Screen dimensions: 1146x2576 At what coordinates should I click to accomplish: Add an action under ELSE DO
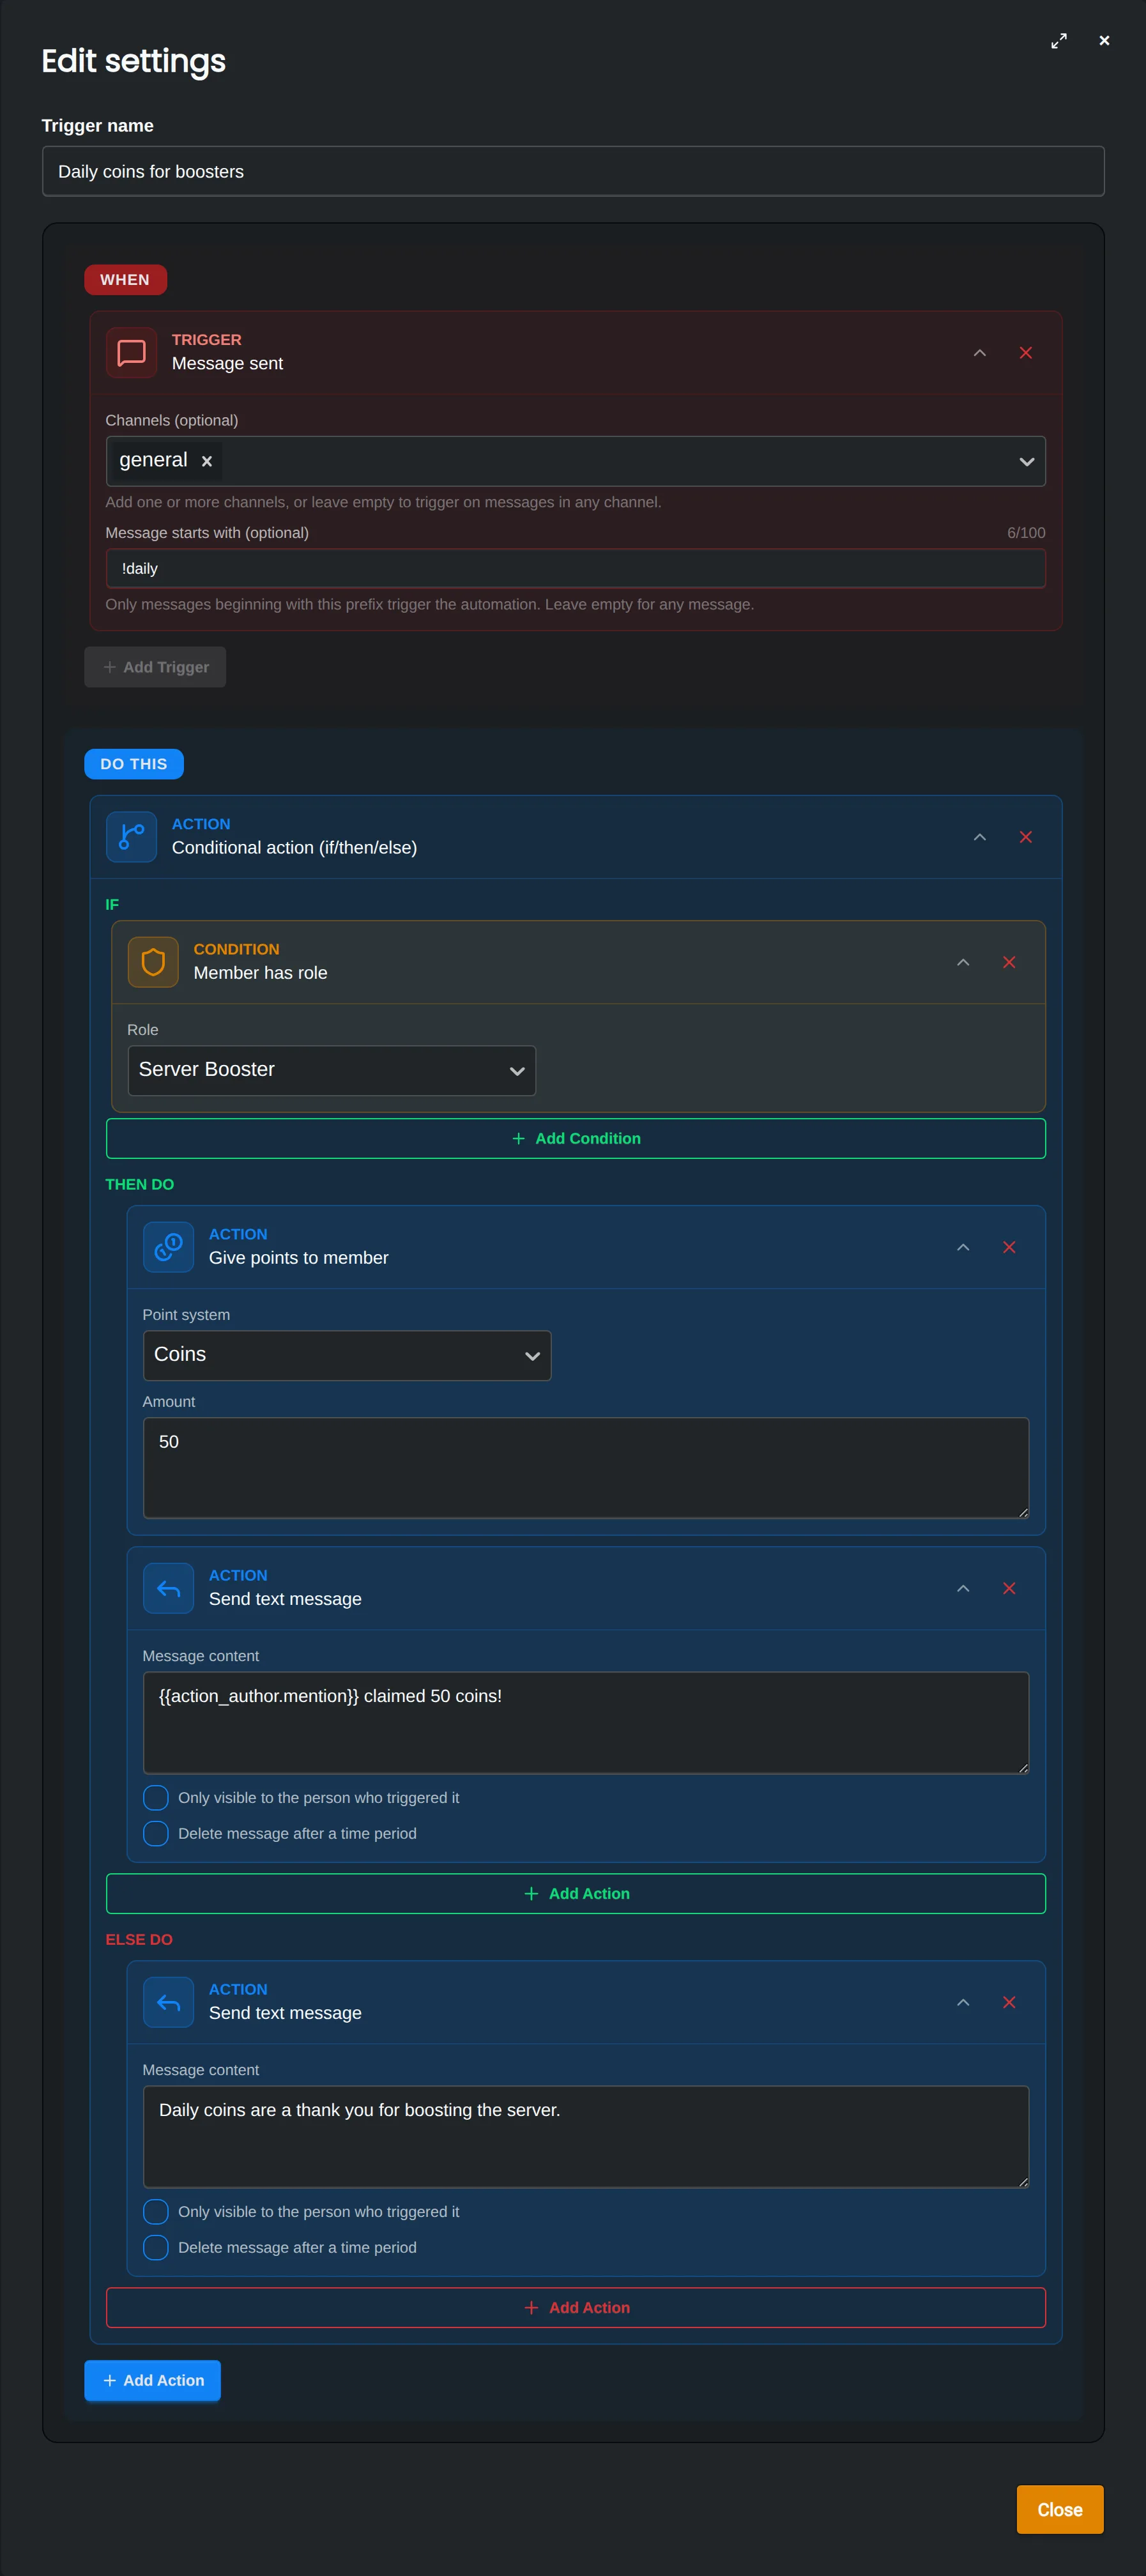point(576,2307)
